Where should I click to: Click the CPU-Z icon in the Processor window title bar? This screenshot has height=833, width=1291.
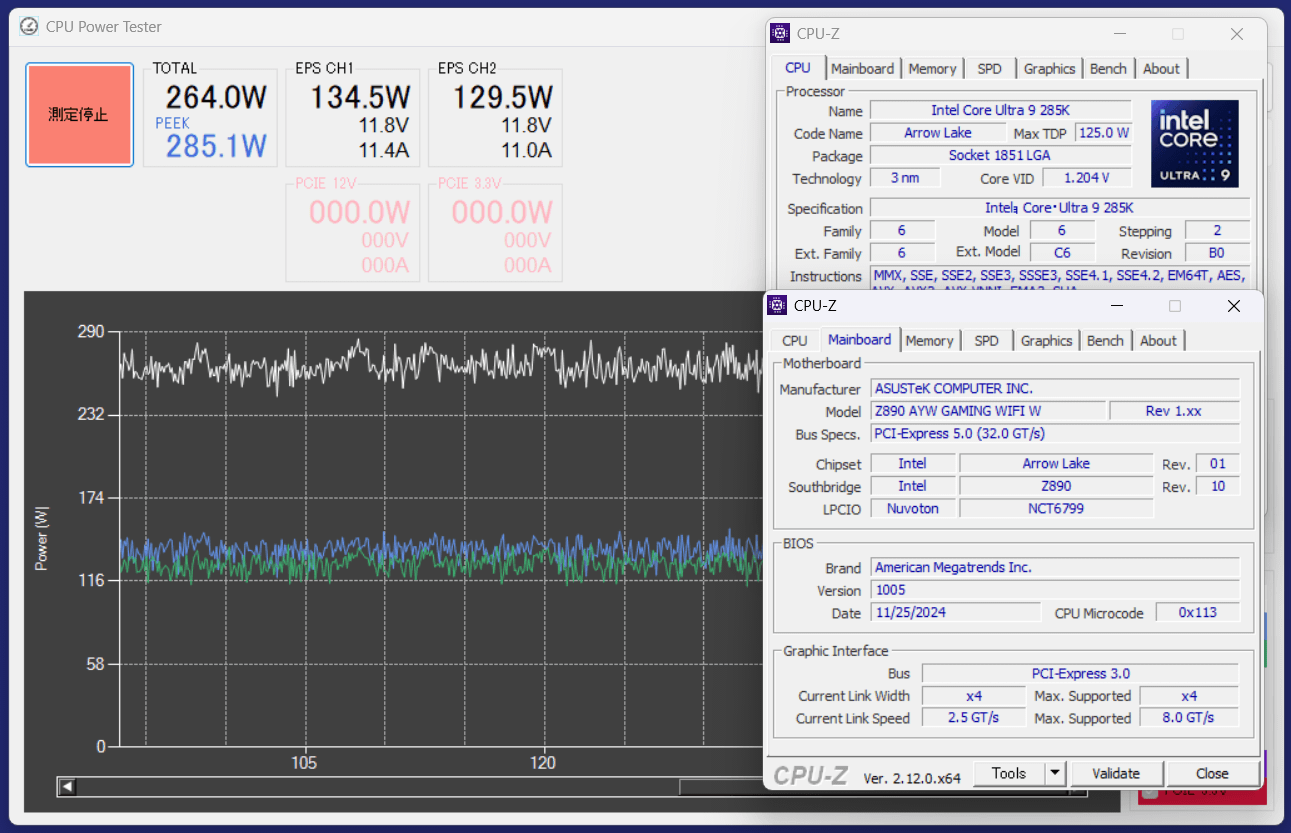(780, 33)
